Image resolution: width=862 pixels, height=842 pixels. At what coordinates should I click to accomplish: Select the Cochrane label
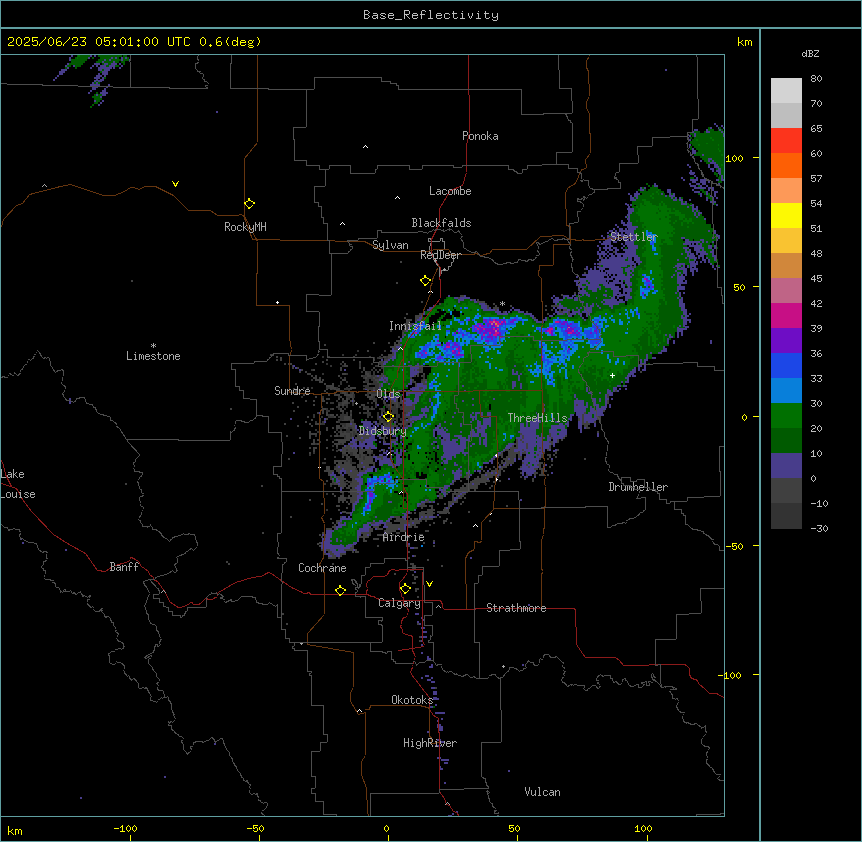point(322,568)
